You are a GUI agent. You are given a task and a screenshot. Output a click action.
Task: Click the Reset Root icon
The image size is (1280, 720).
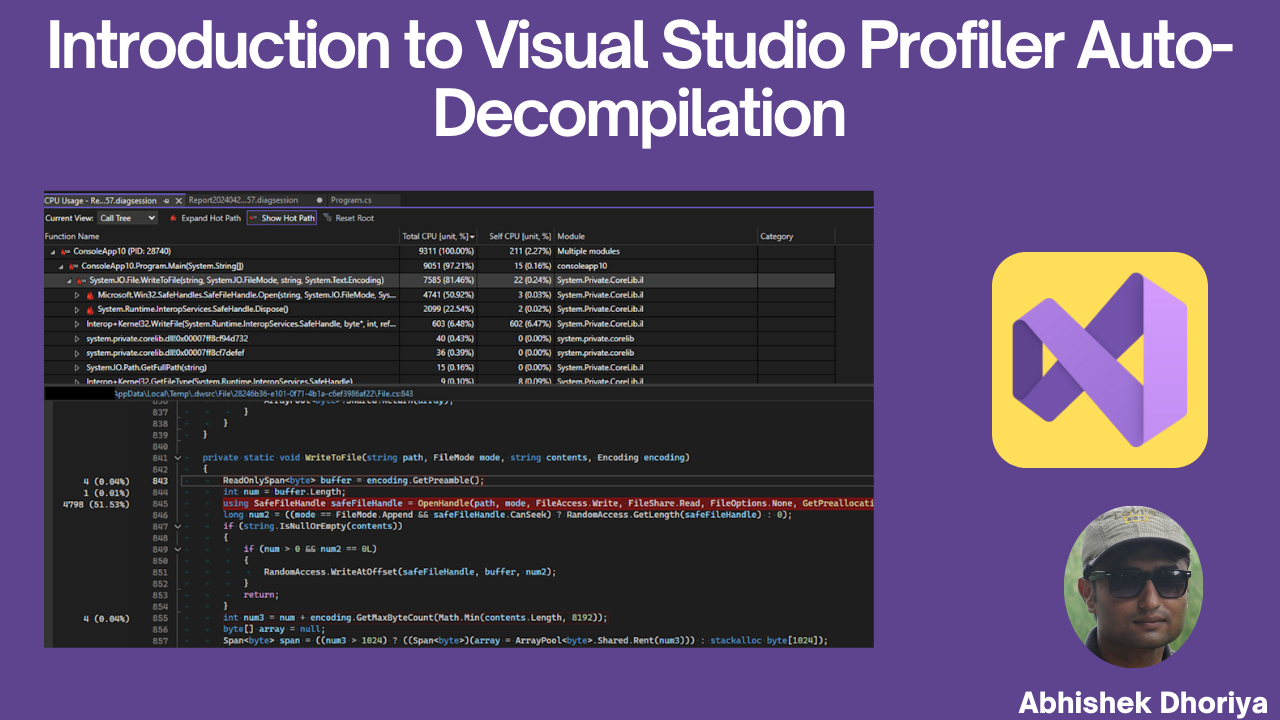pyautogui.click(x=327, y=218)
